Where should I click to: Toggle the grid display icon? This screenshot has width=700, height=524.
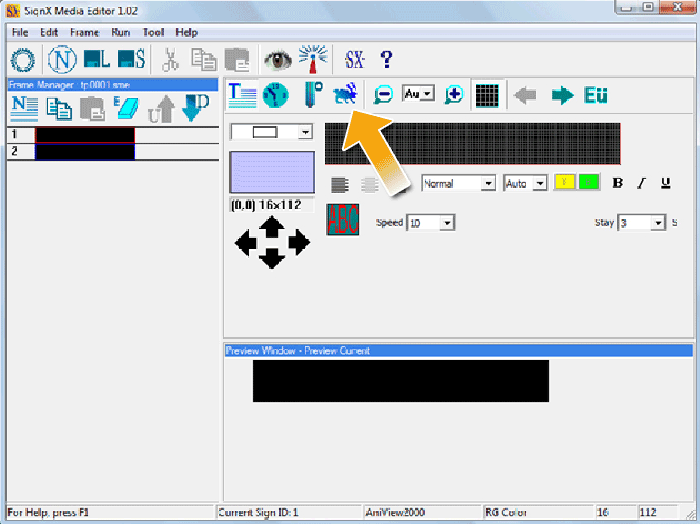tap(487, 95)
